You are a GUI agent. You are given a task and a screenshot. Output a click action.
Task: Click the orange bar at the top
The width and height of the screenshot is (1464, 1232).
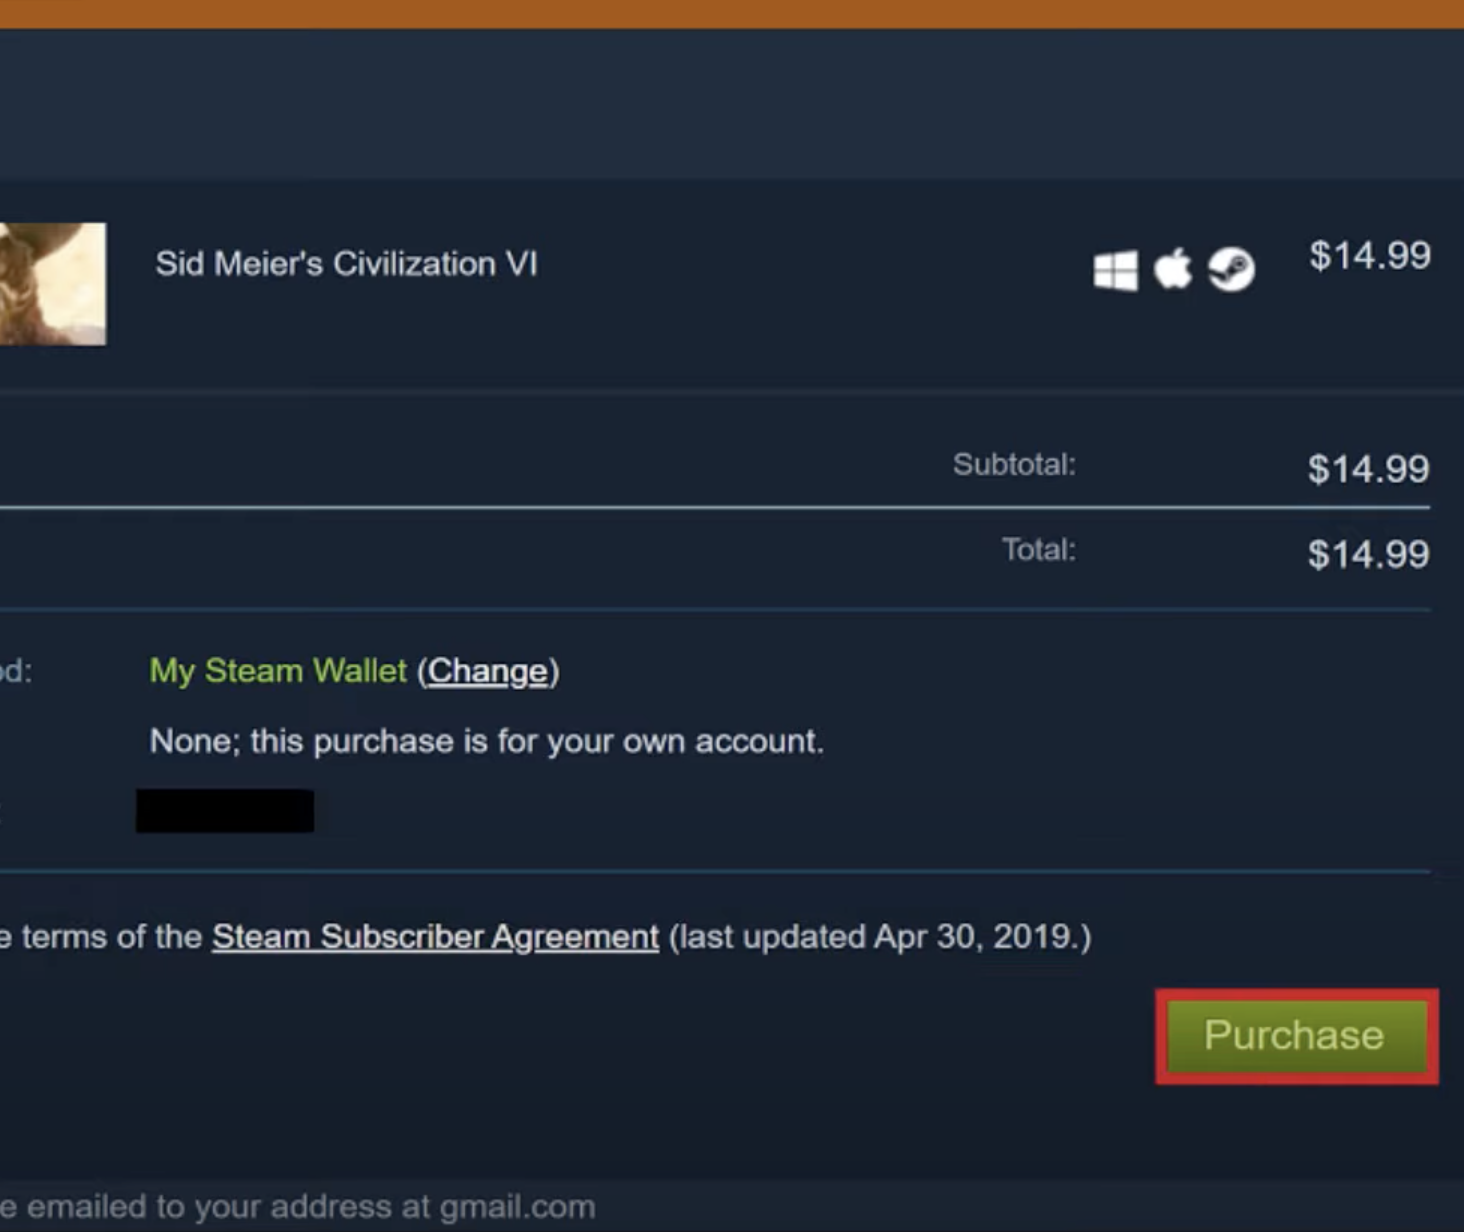732,12
